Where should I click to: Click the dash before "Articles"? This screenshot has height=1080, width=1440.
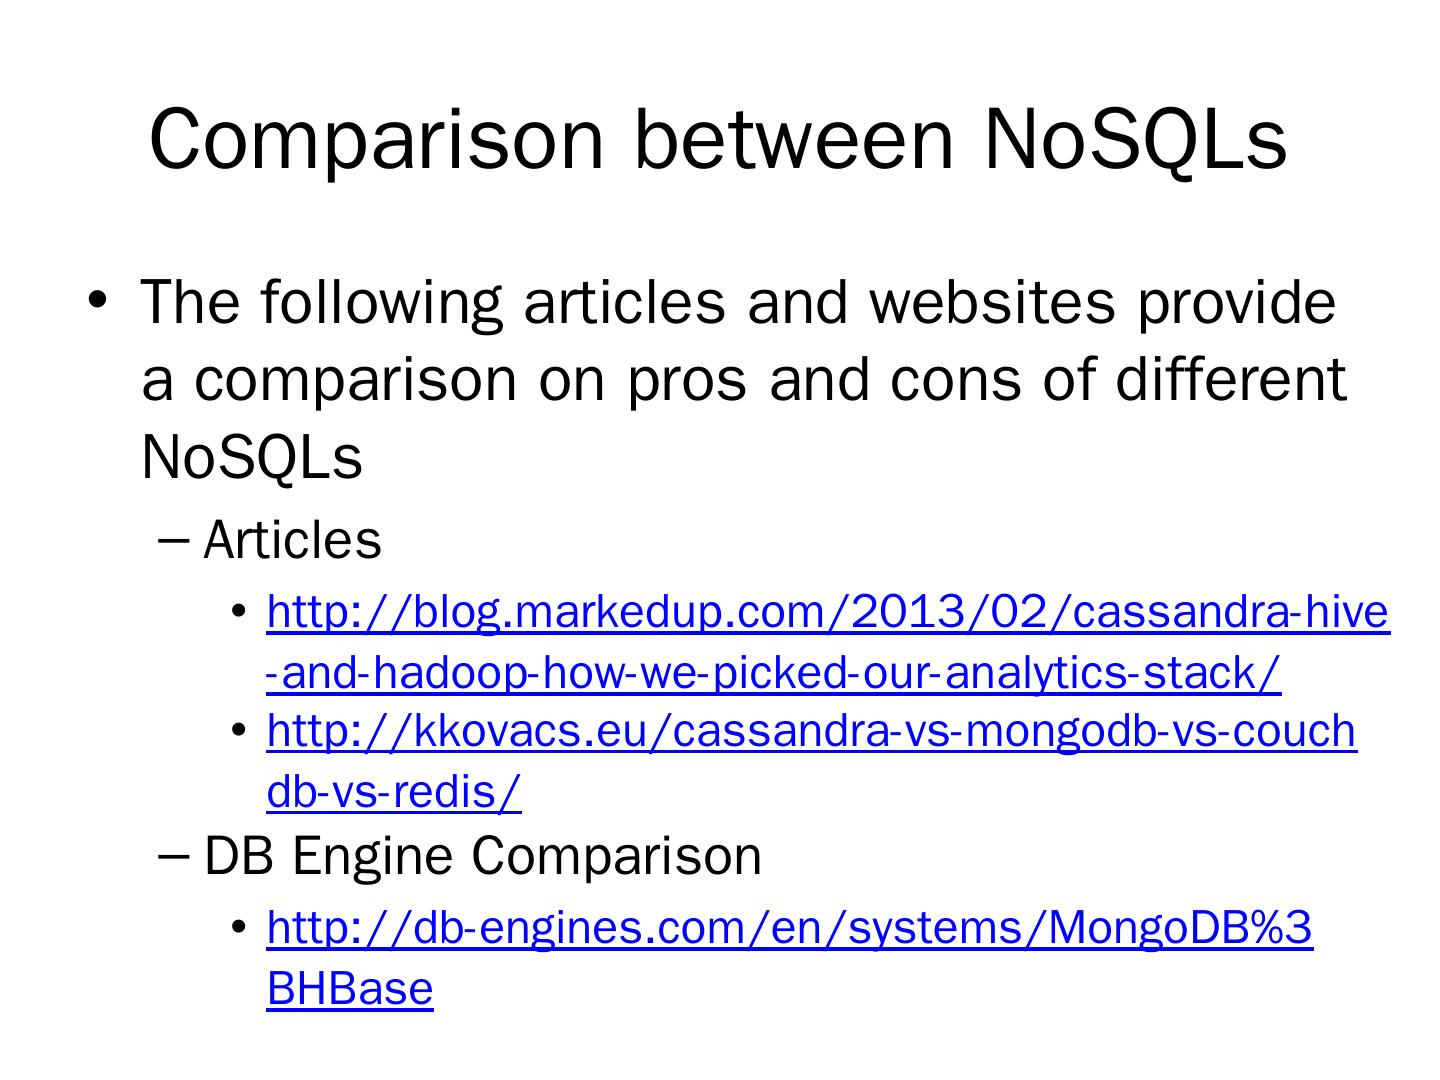click(x=173, y=541)
